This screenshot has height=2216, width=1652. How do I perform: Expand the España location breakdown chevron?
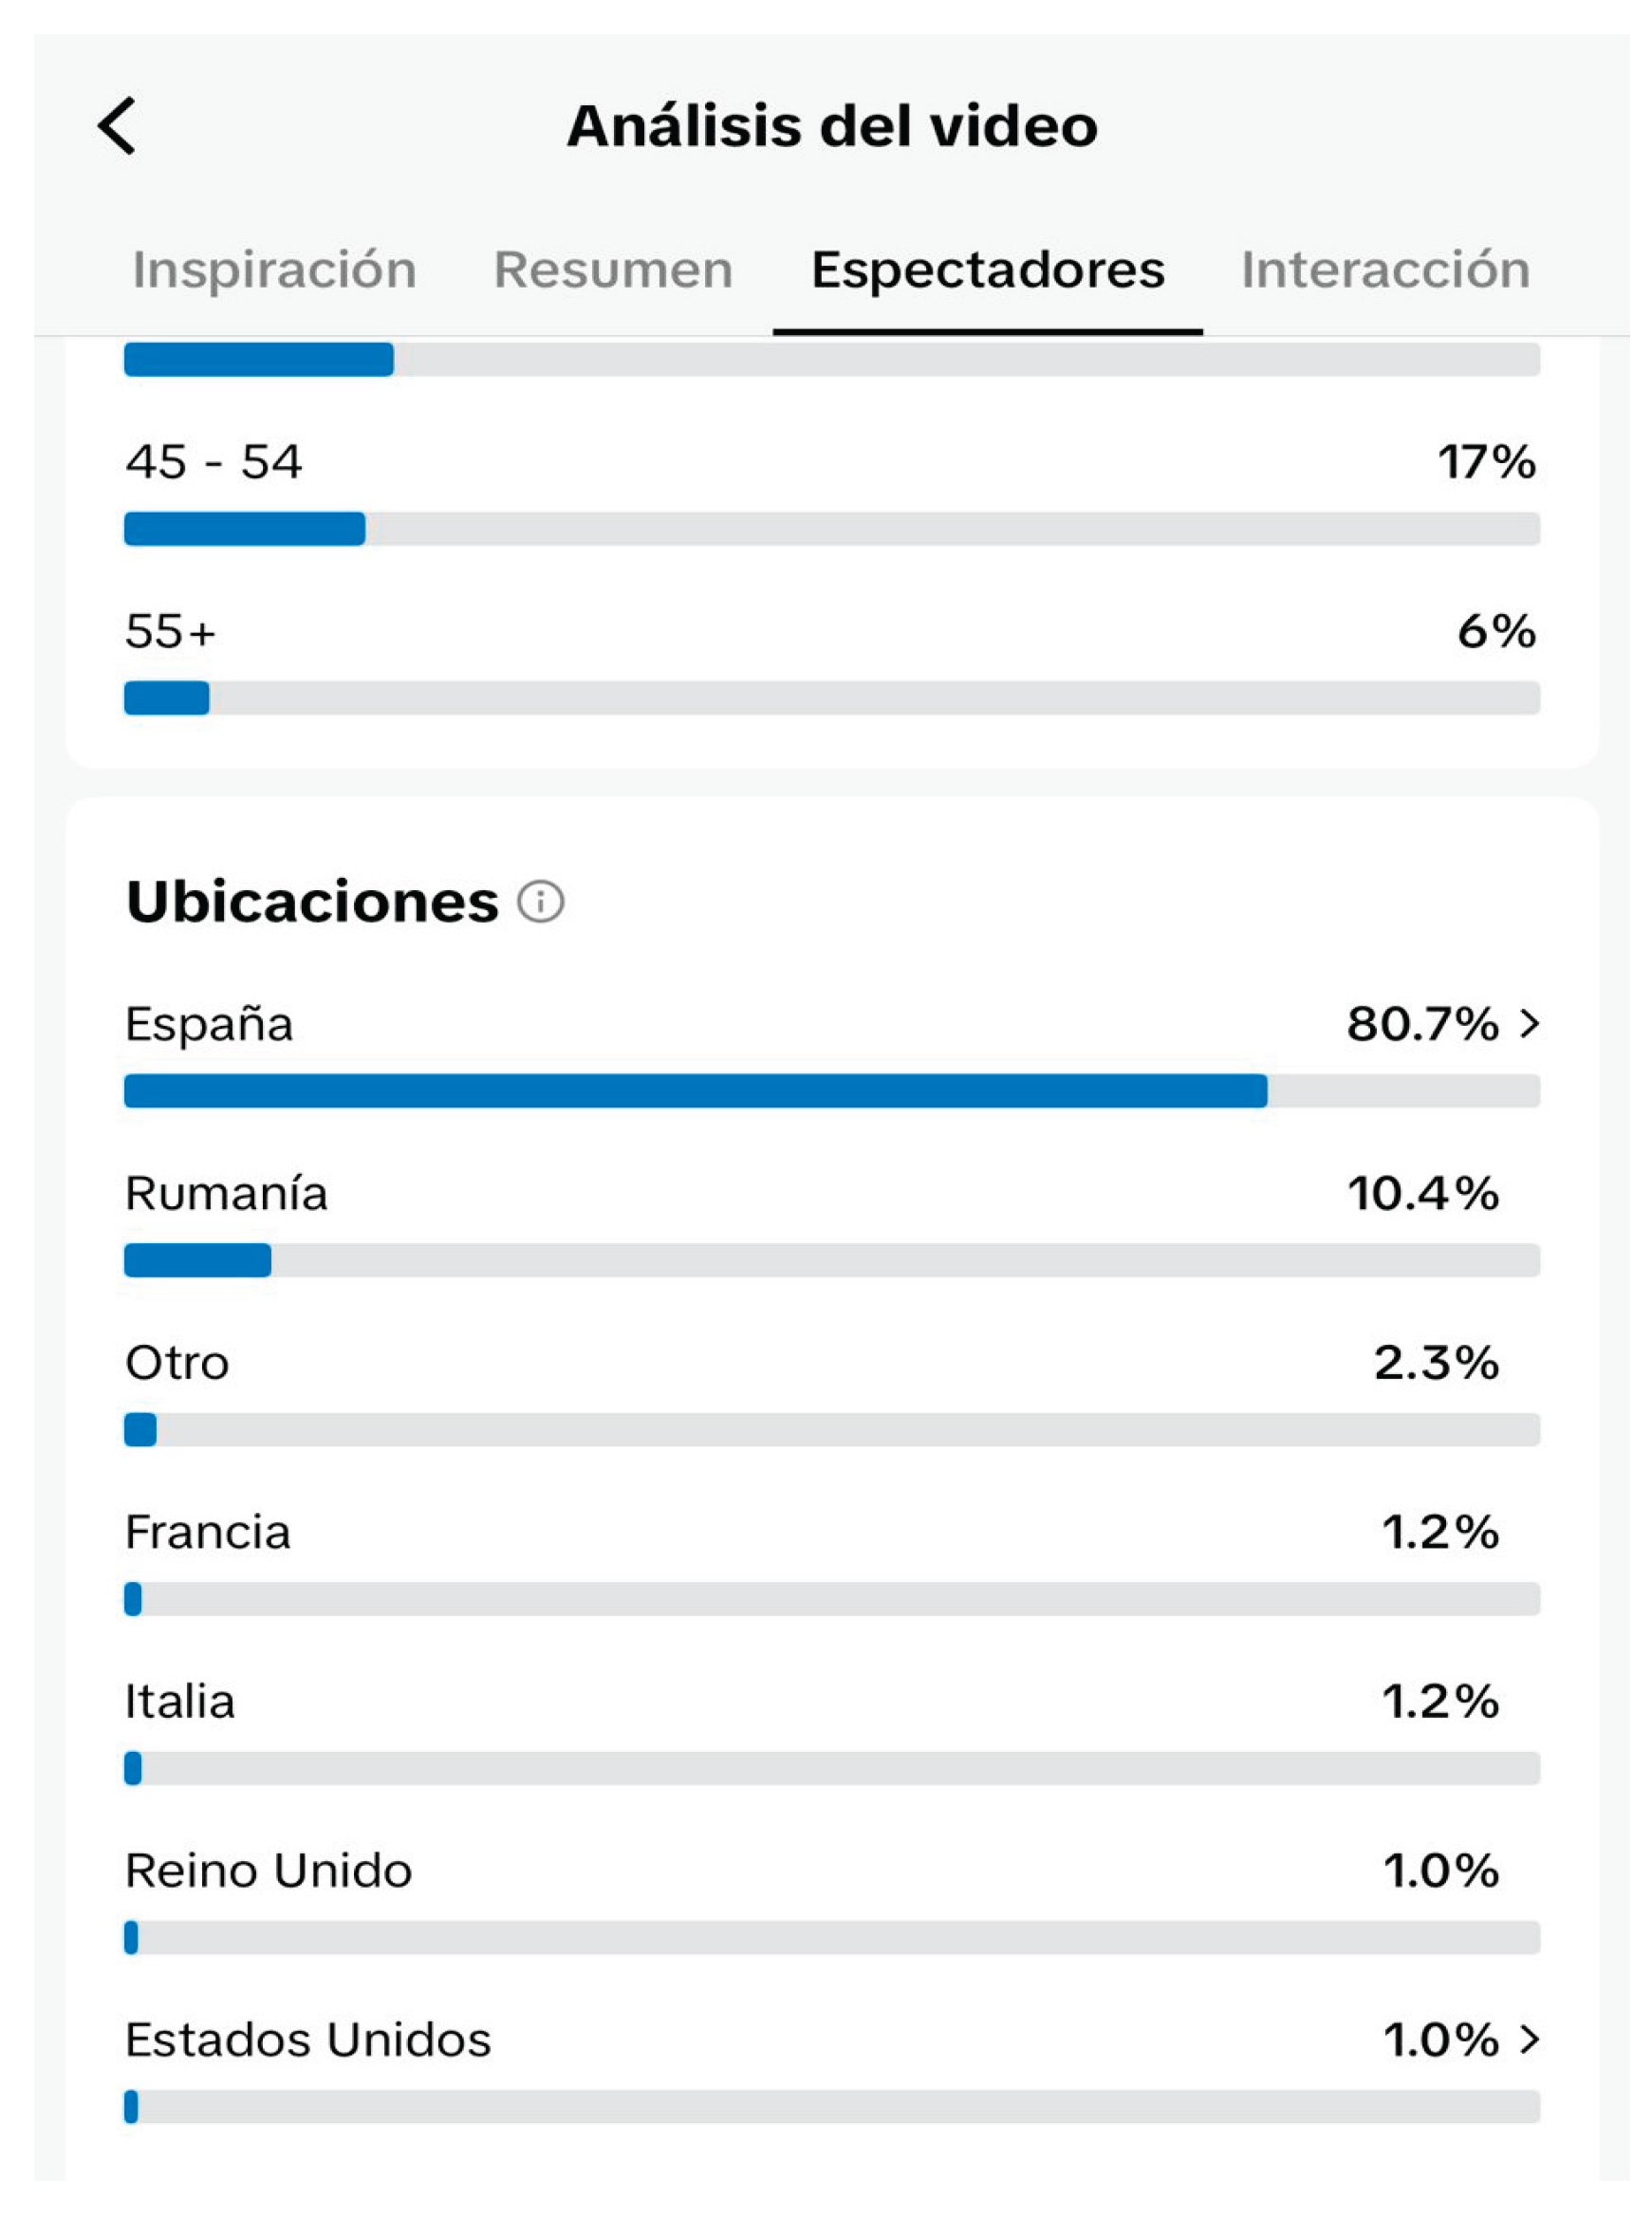pos(1529,1023)
